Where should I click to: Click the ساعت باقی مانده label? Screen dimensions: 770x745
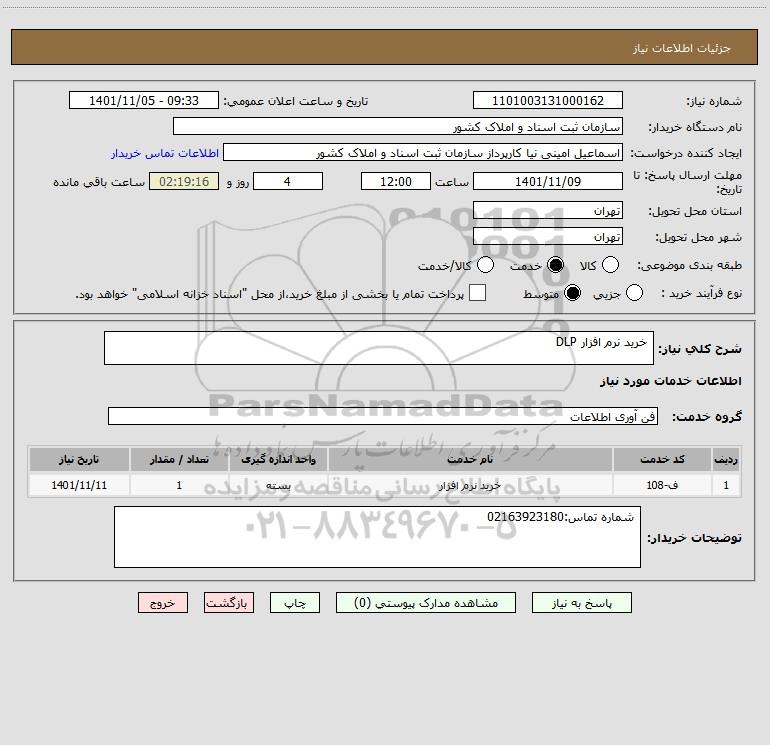point(99,182)
